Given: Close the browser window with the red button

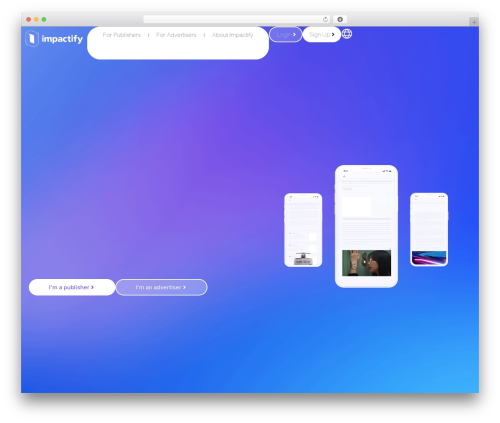Looking at the screenshot, I should click(29, 19).
